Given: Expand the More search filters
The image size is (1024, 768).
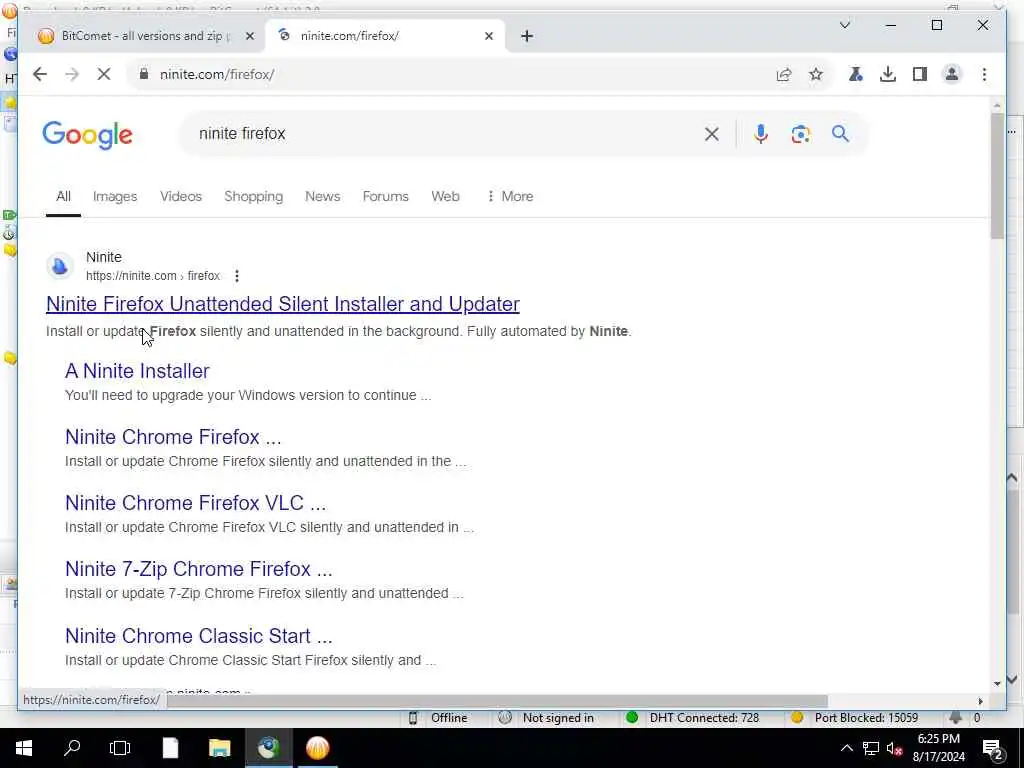Looking at the screenshot, I should point(510,197).
